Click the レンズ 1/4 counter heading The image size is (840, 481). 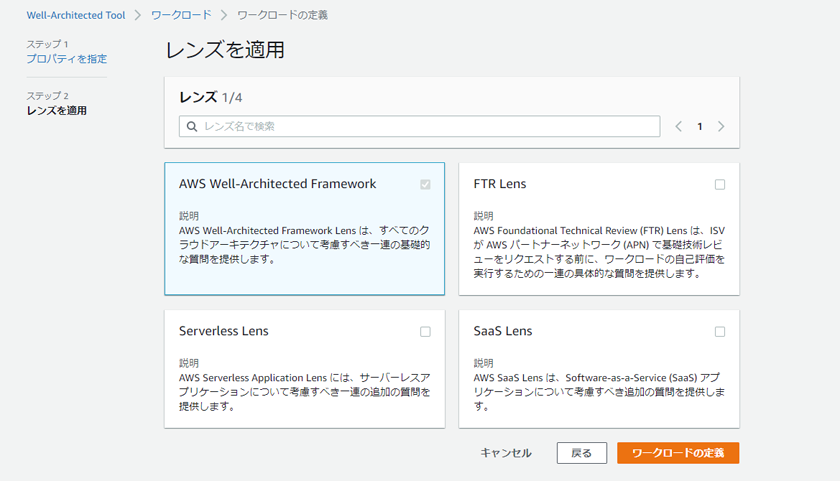211,97
